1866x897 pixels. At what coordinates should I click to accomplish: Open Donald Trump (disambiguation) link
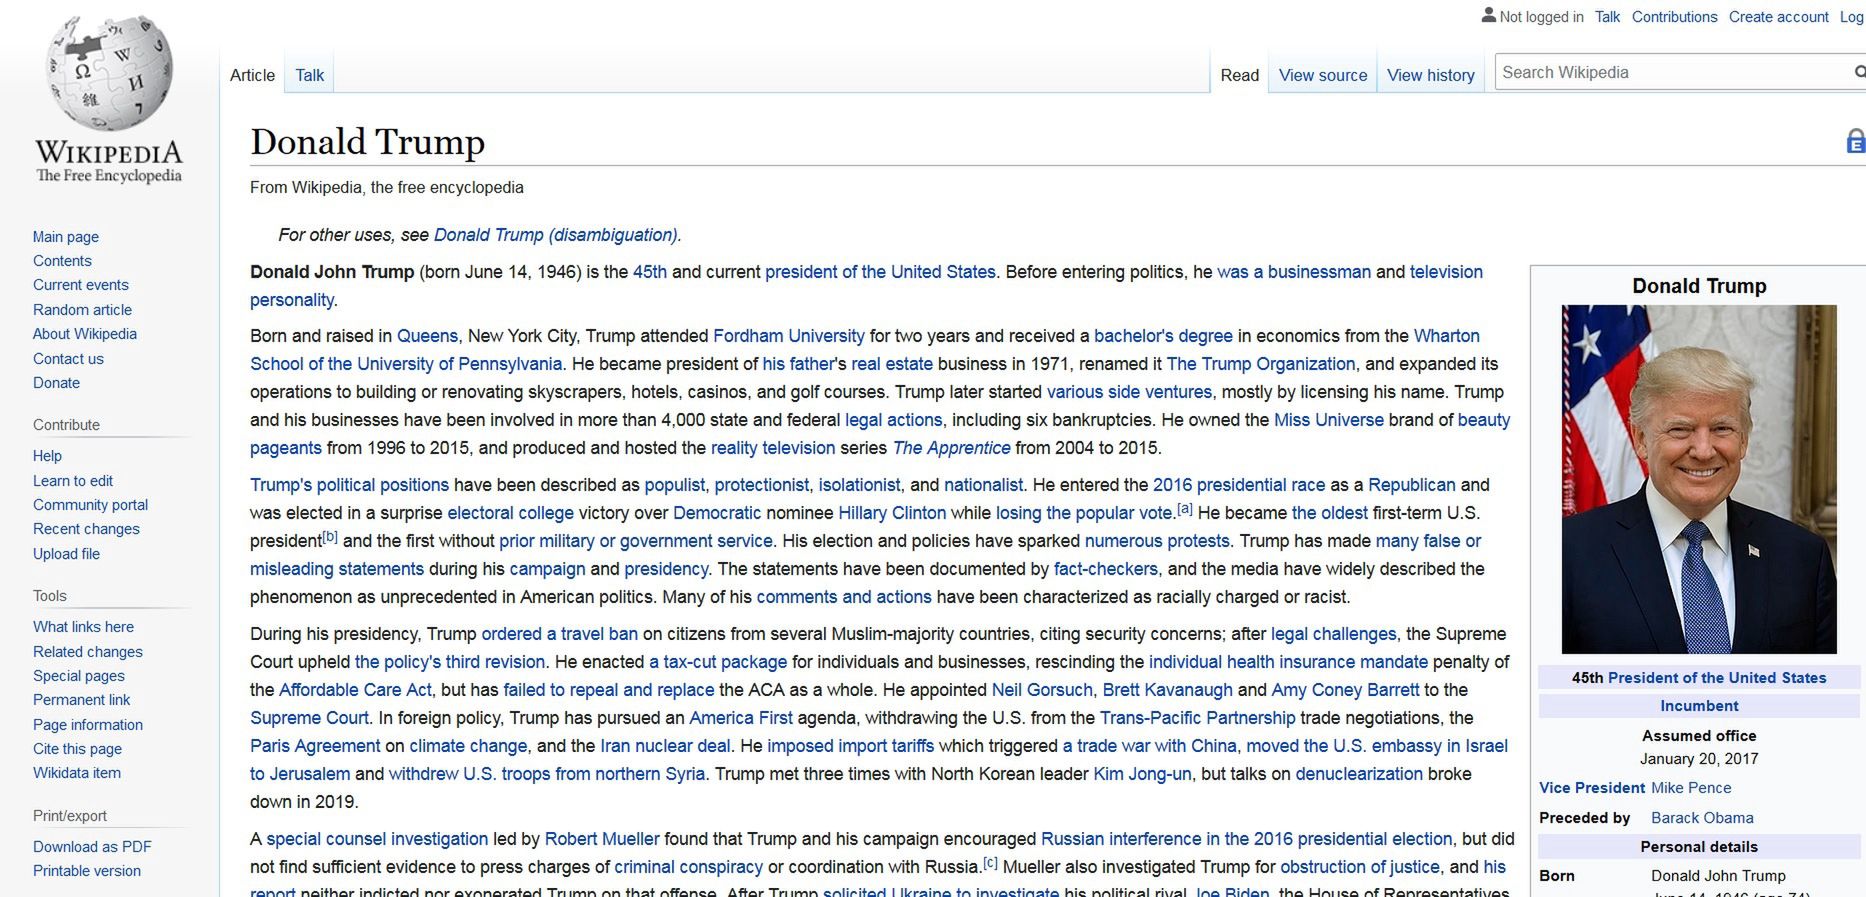(555, 235)
